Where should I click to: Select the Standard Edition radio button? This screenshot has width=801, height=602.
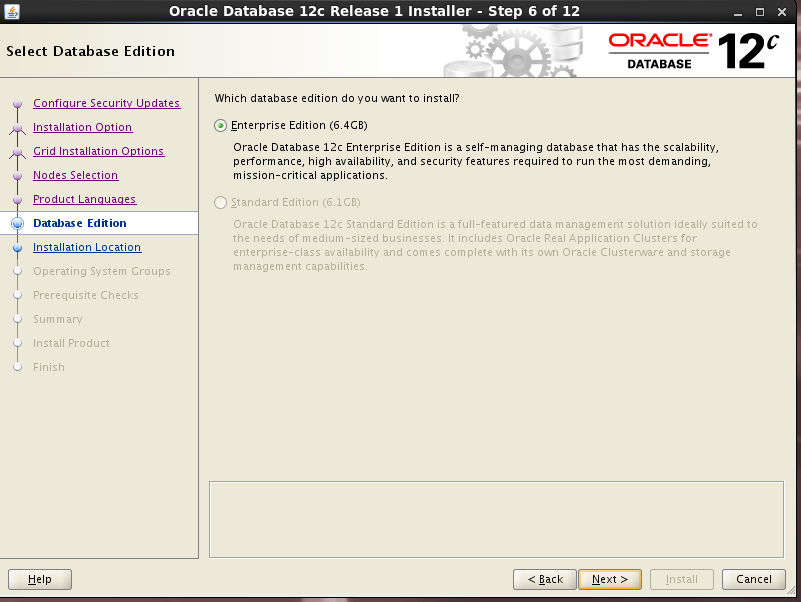click(x=220, y=203)
